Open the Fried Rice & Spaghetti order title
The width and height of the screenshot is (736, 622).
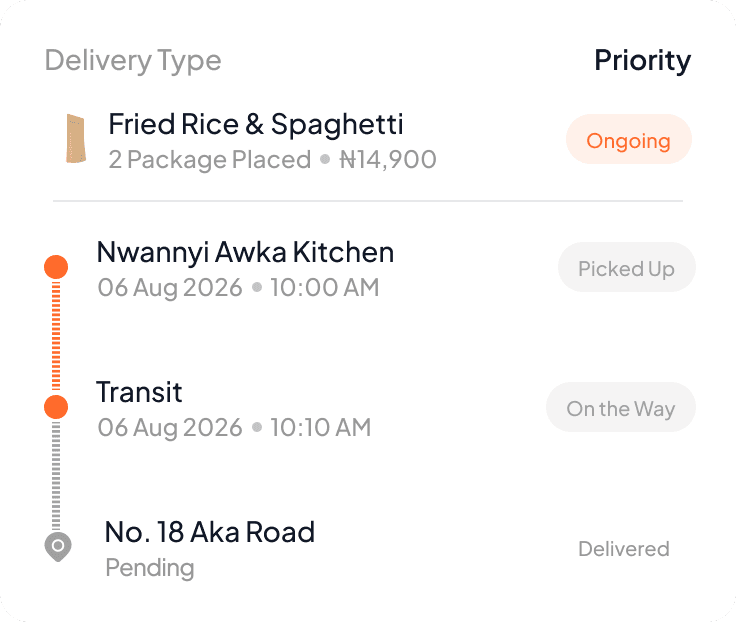[256, 124]
